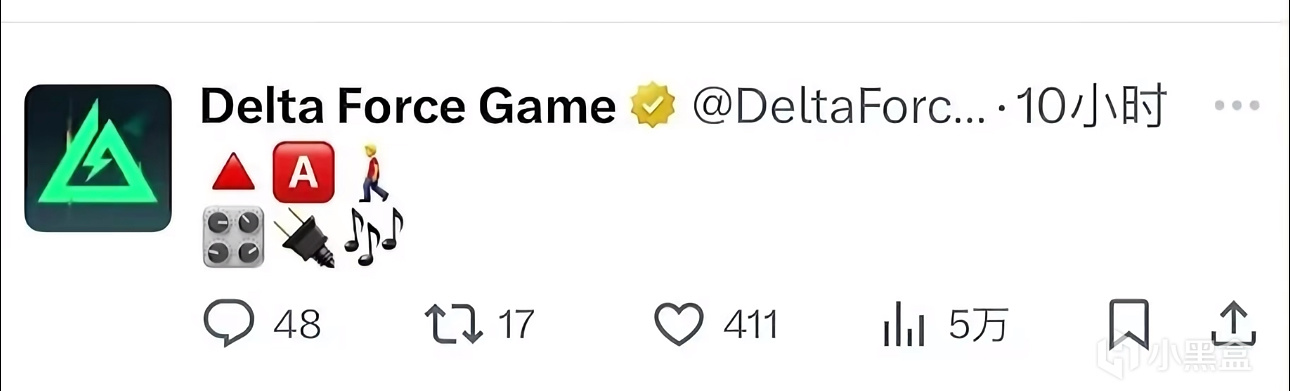Image resolution: width=1290 pixels, height=391 pixels.
Task: Open the three-dot more options menu
Action: point(1236,106)
